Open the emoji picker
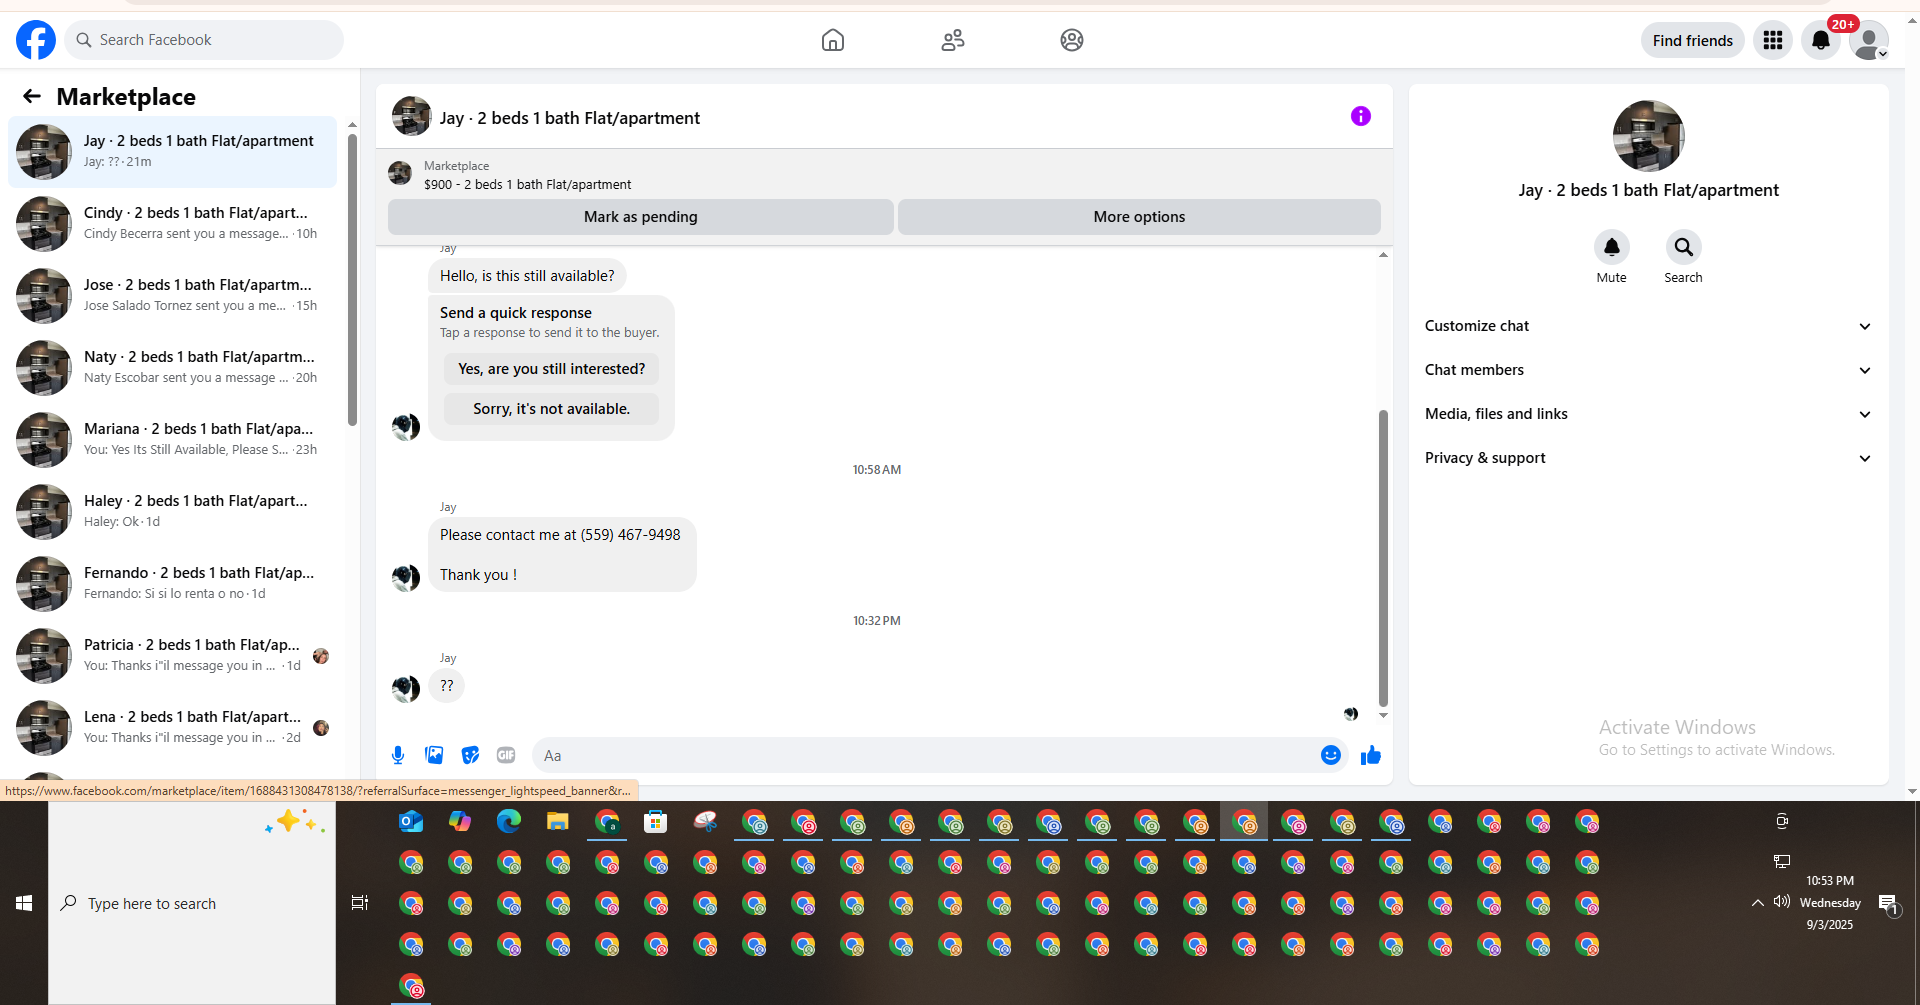Image resolution: width=1920 pixels, height=1005 pixels. click(1331, 755)
